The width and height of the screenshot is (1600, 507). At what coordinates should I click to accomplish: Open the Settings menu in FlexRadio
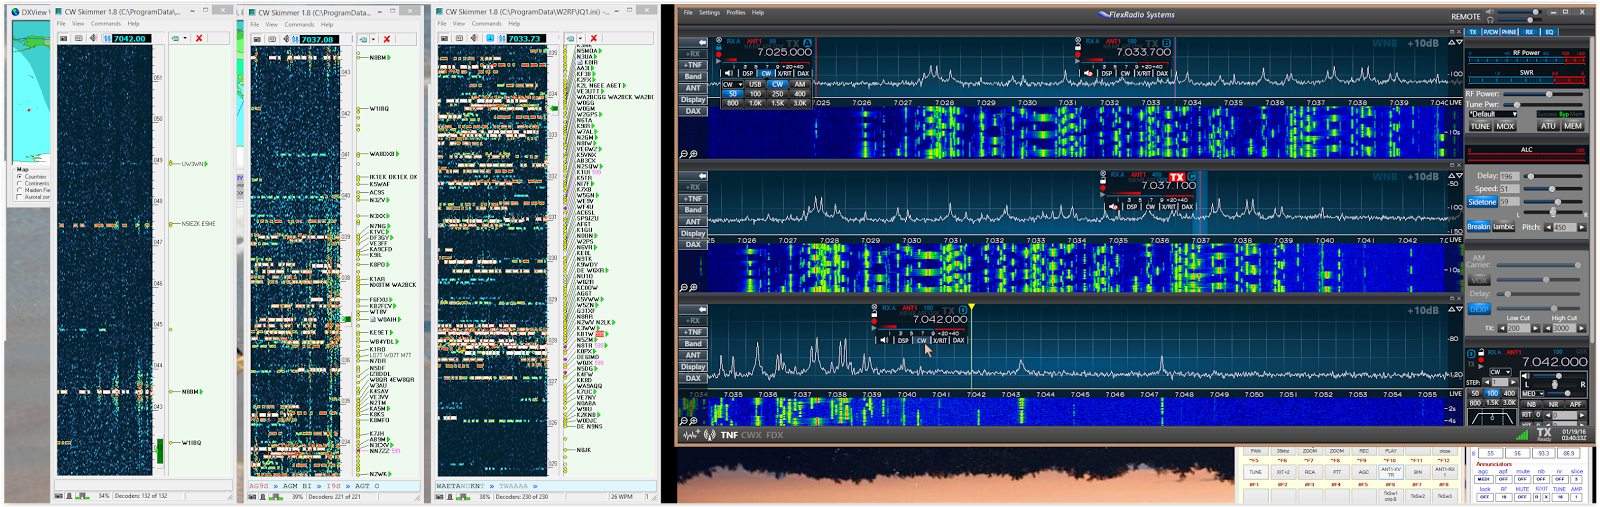coord(709,13)
